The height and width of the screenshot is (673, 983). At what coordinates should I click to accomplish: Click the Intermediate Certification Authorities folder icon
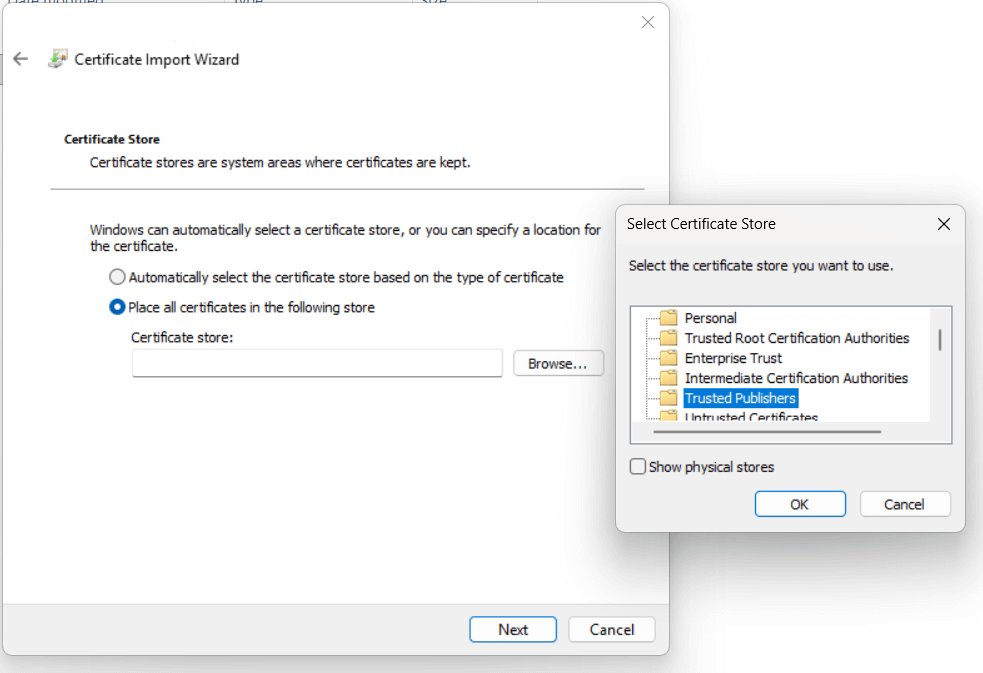click(669, 378)
